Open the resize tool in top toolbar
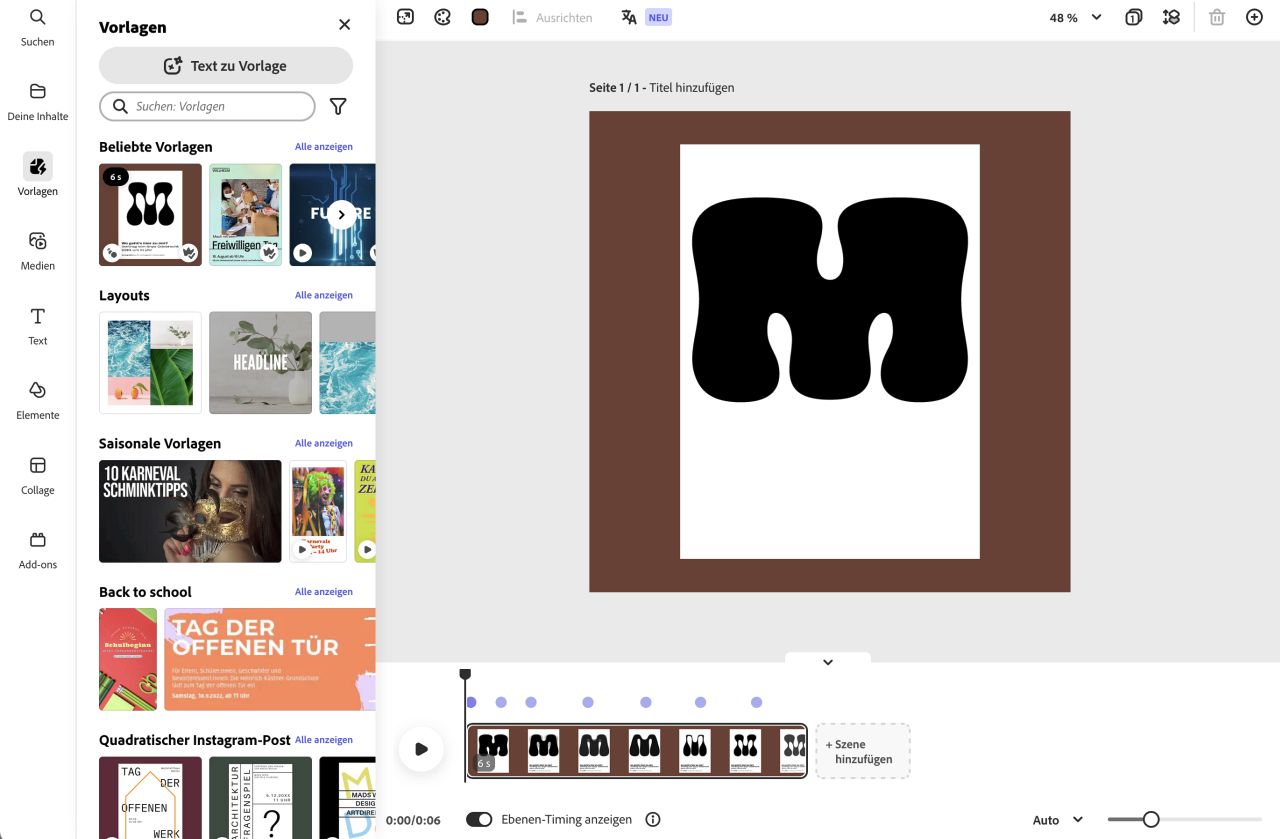The height and width of the screenshot is (839, 1280). coord(405,17)
